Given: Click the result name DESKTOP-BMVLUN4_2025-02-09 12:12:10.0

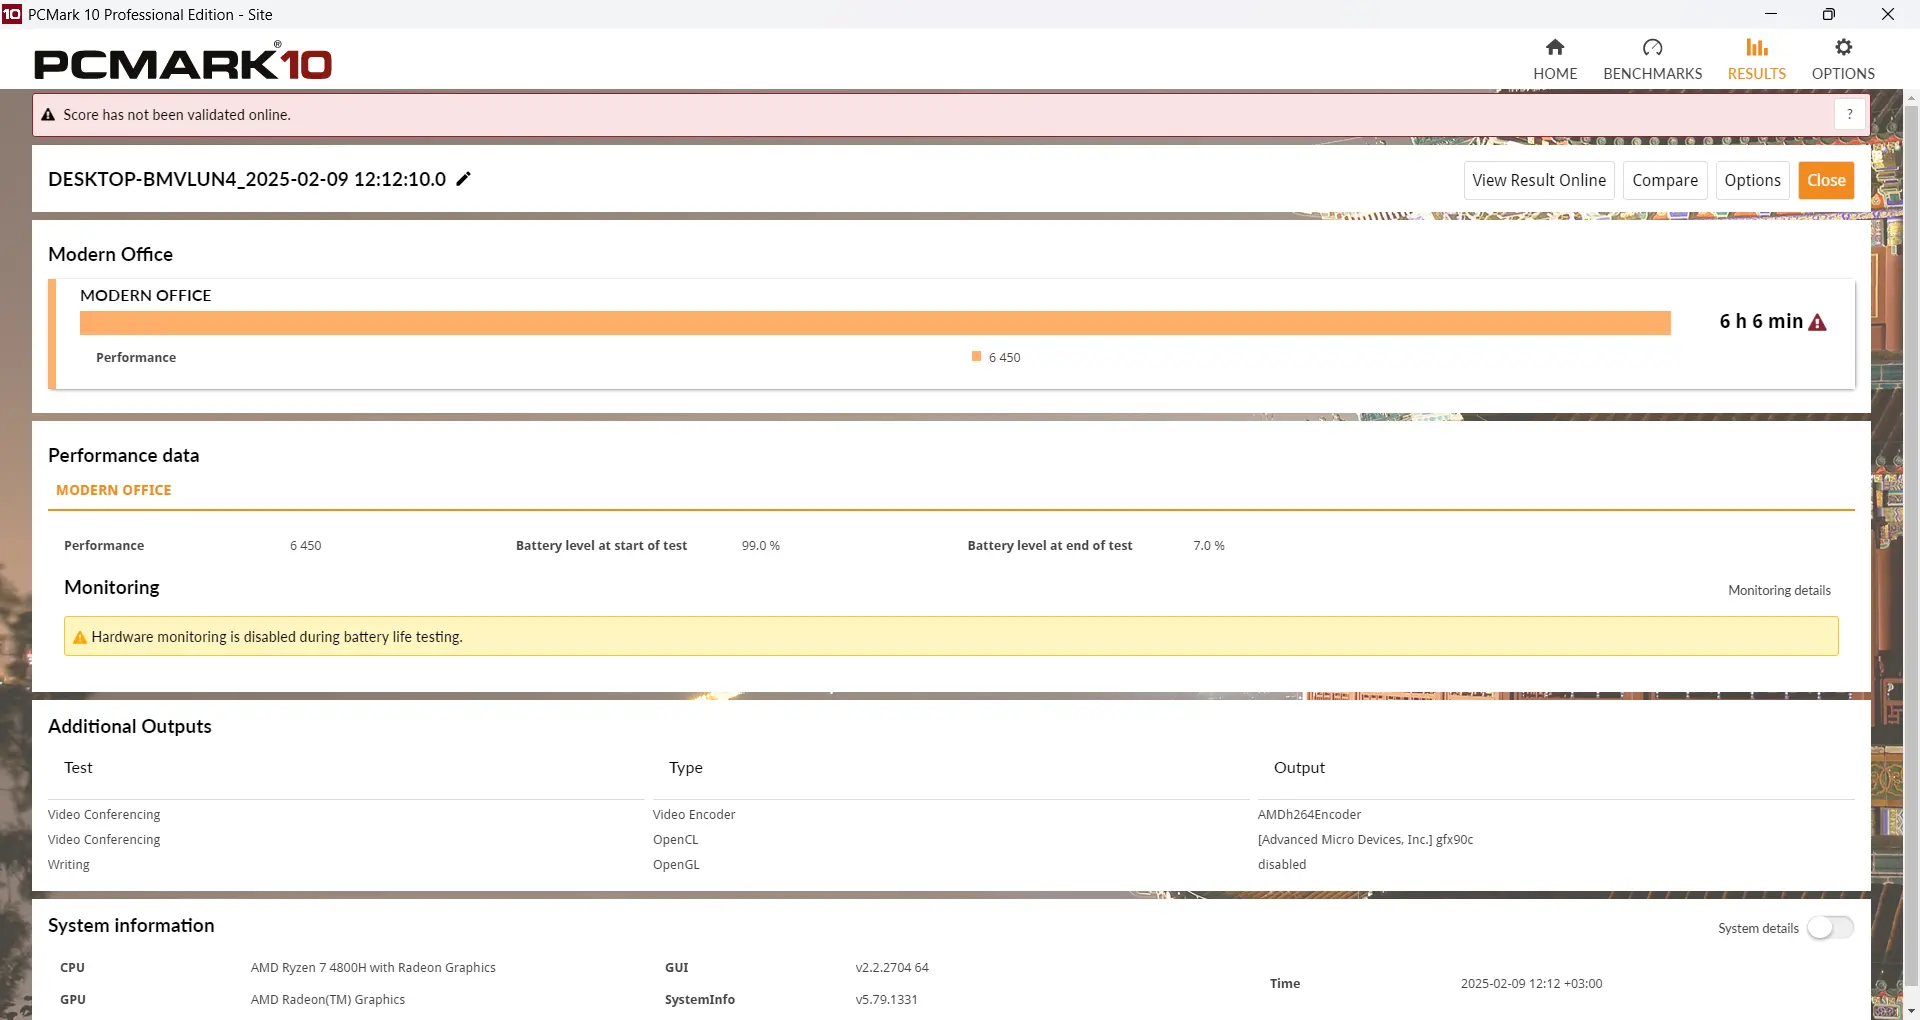Looking at the screenshot, I should tap(247, 179).
